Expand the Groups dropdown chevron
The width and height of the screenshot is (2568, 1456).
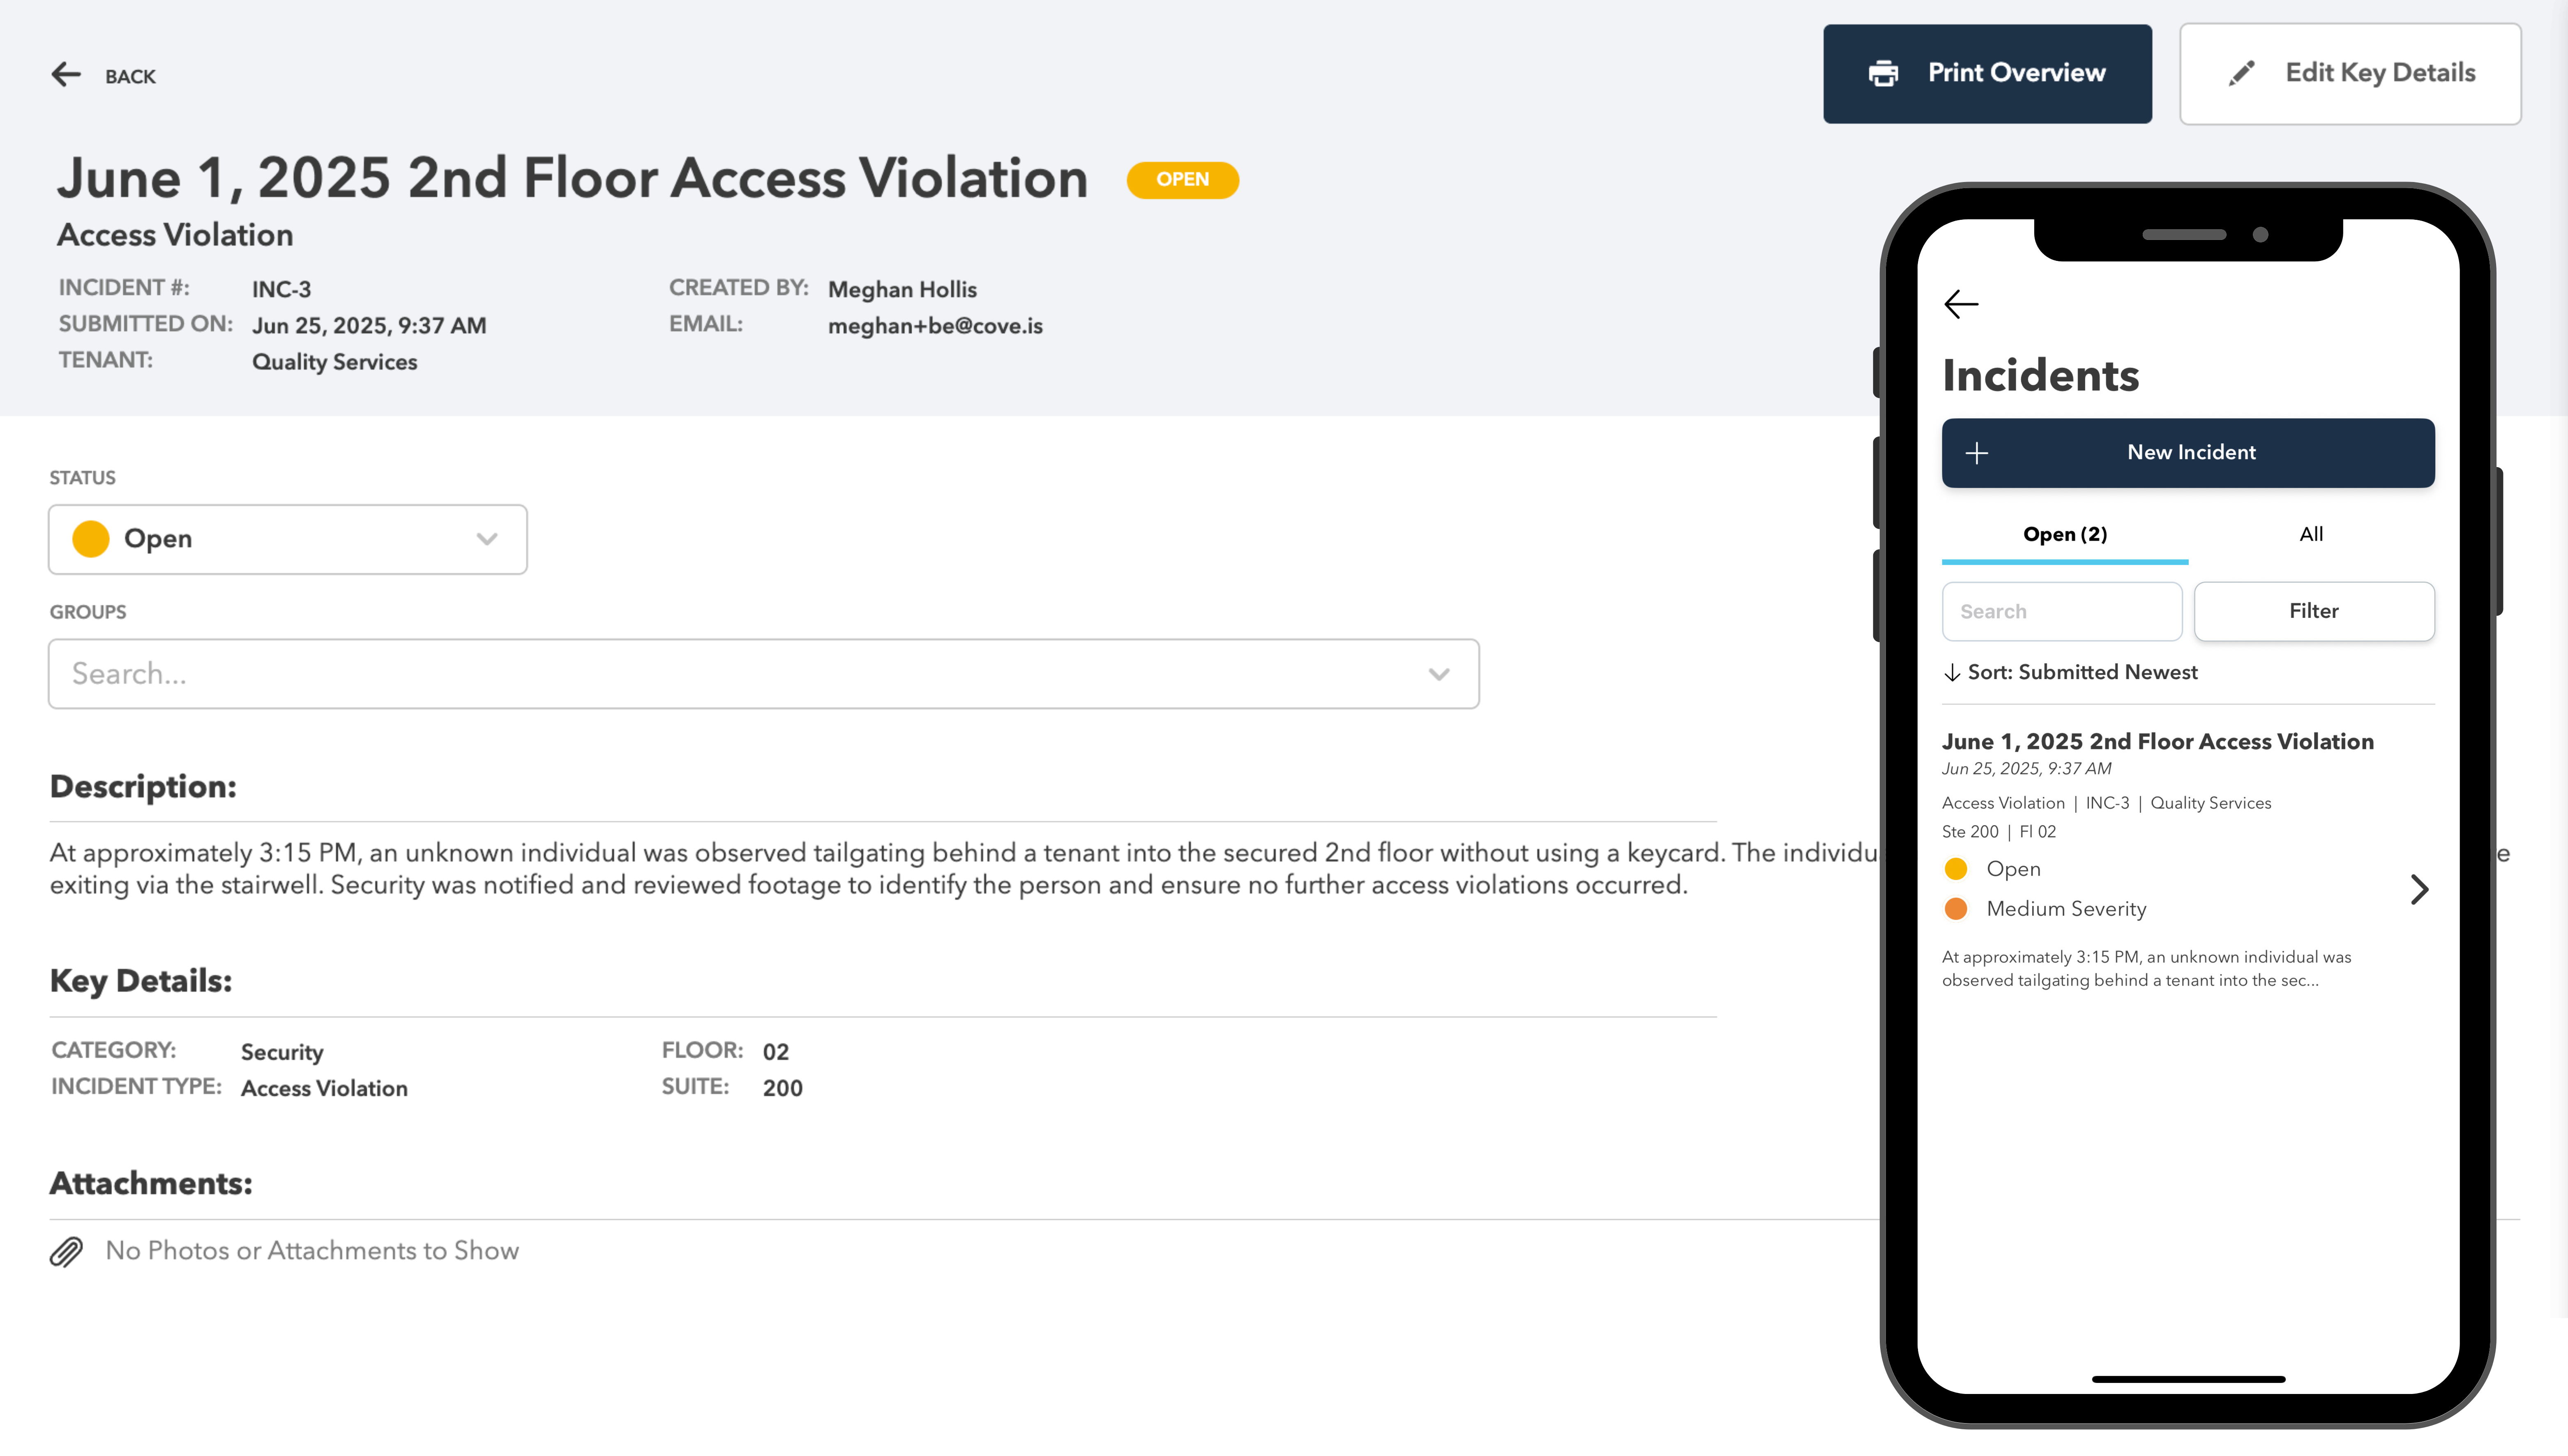pyautogui.click(x=1439, y=674)
